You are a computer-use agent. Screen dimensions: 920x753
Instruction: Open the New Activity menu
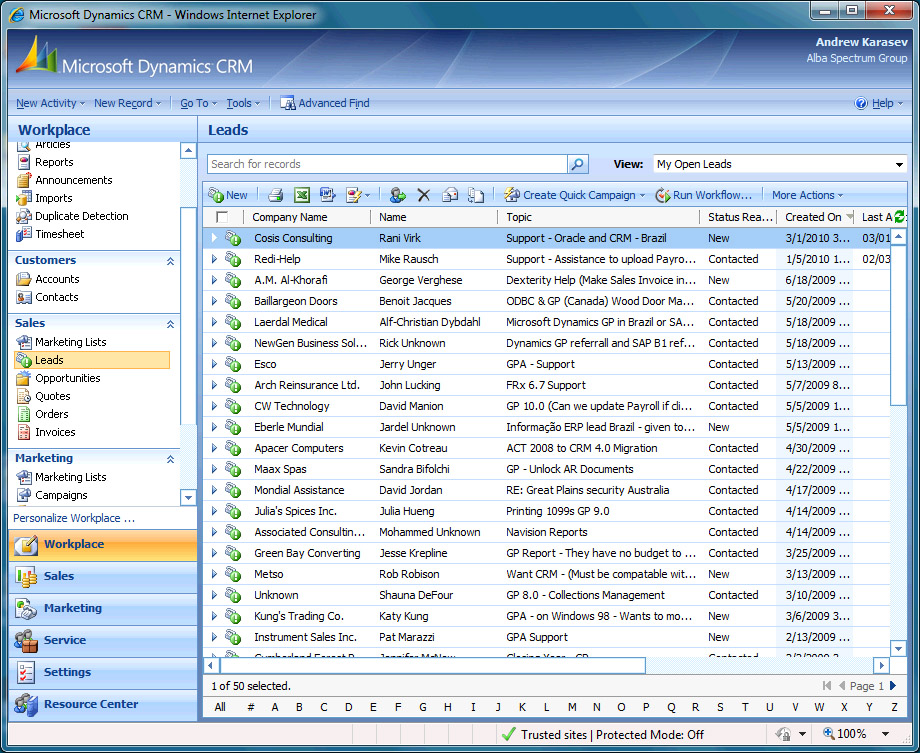pos(50,103)
